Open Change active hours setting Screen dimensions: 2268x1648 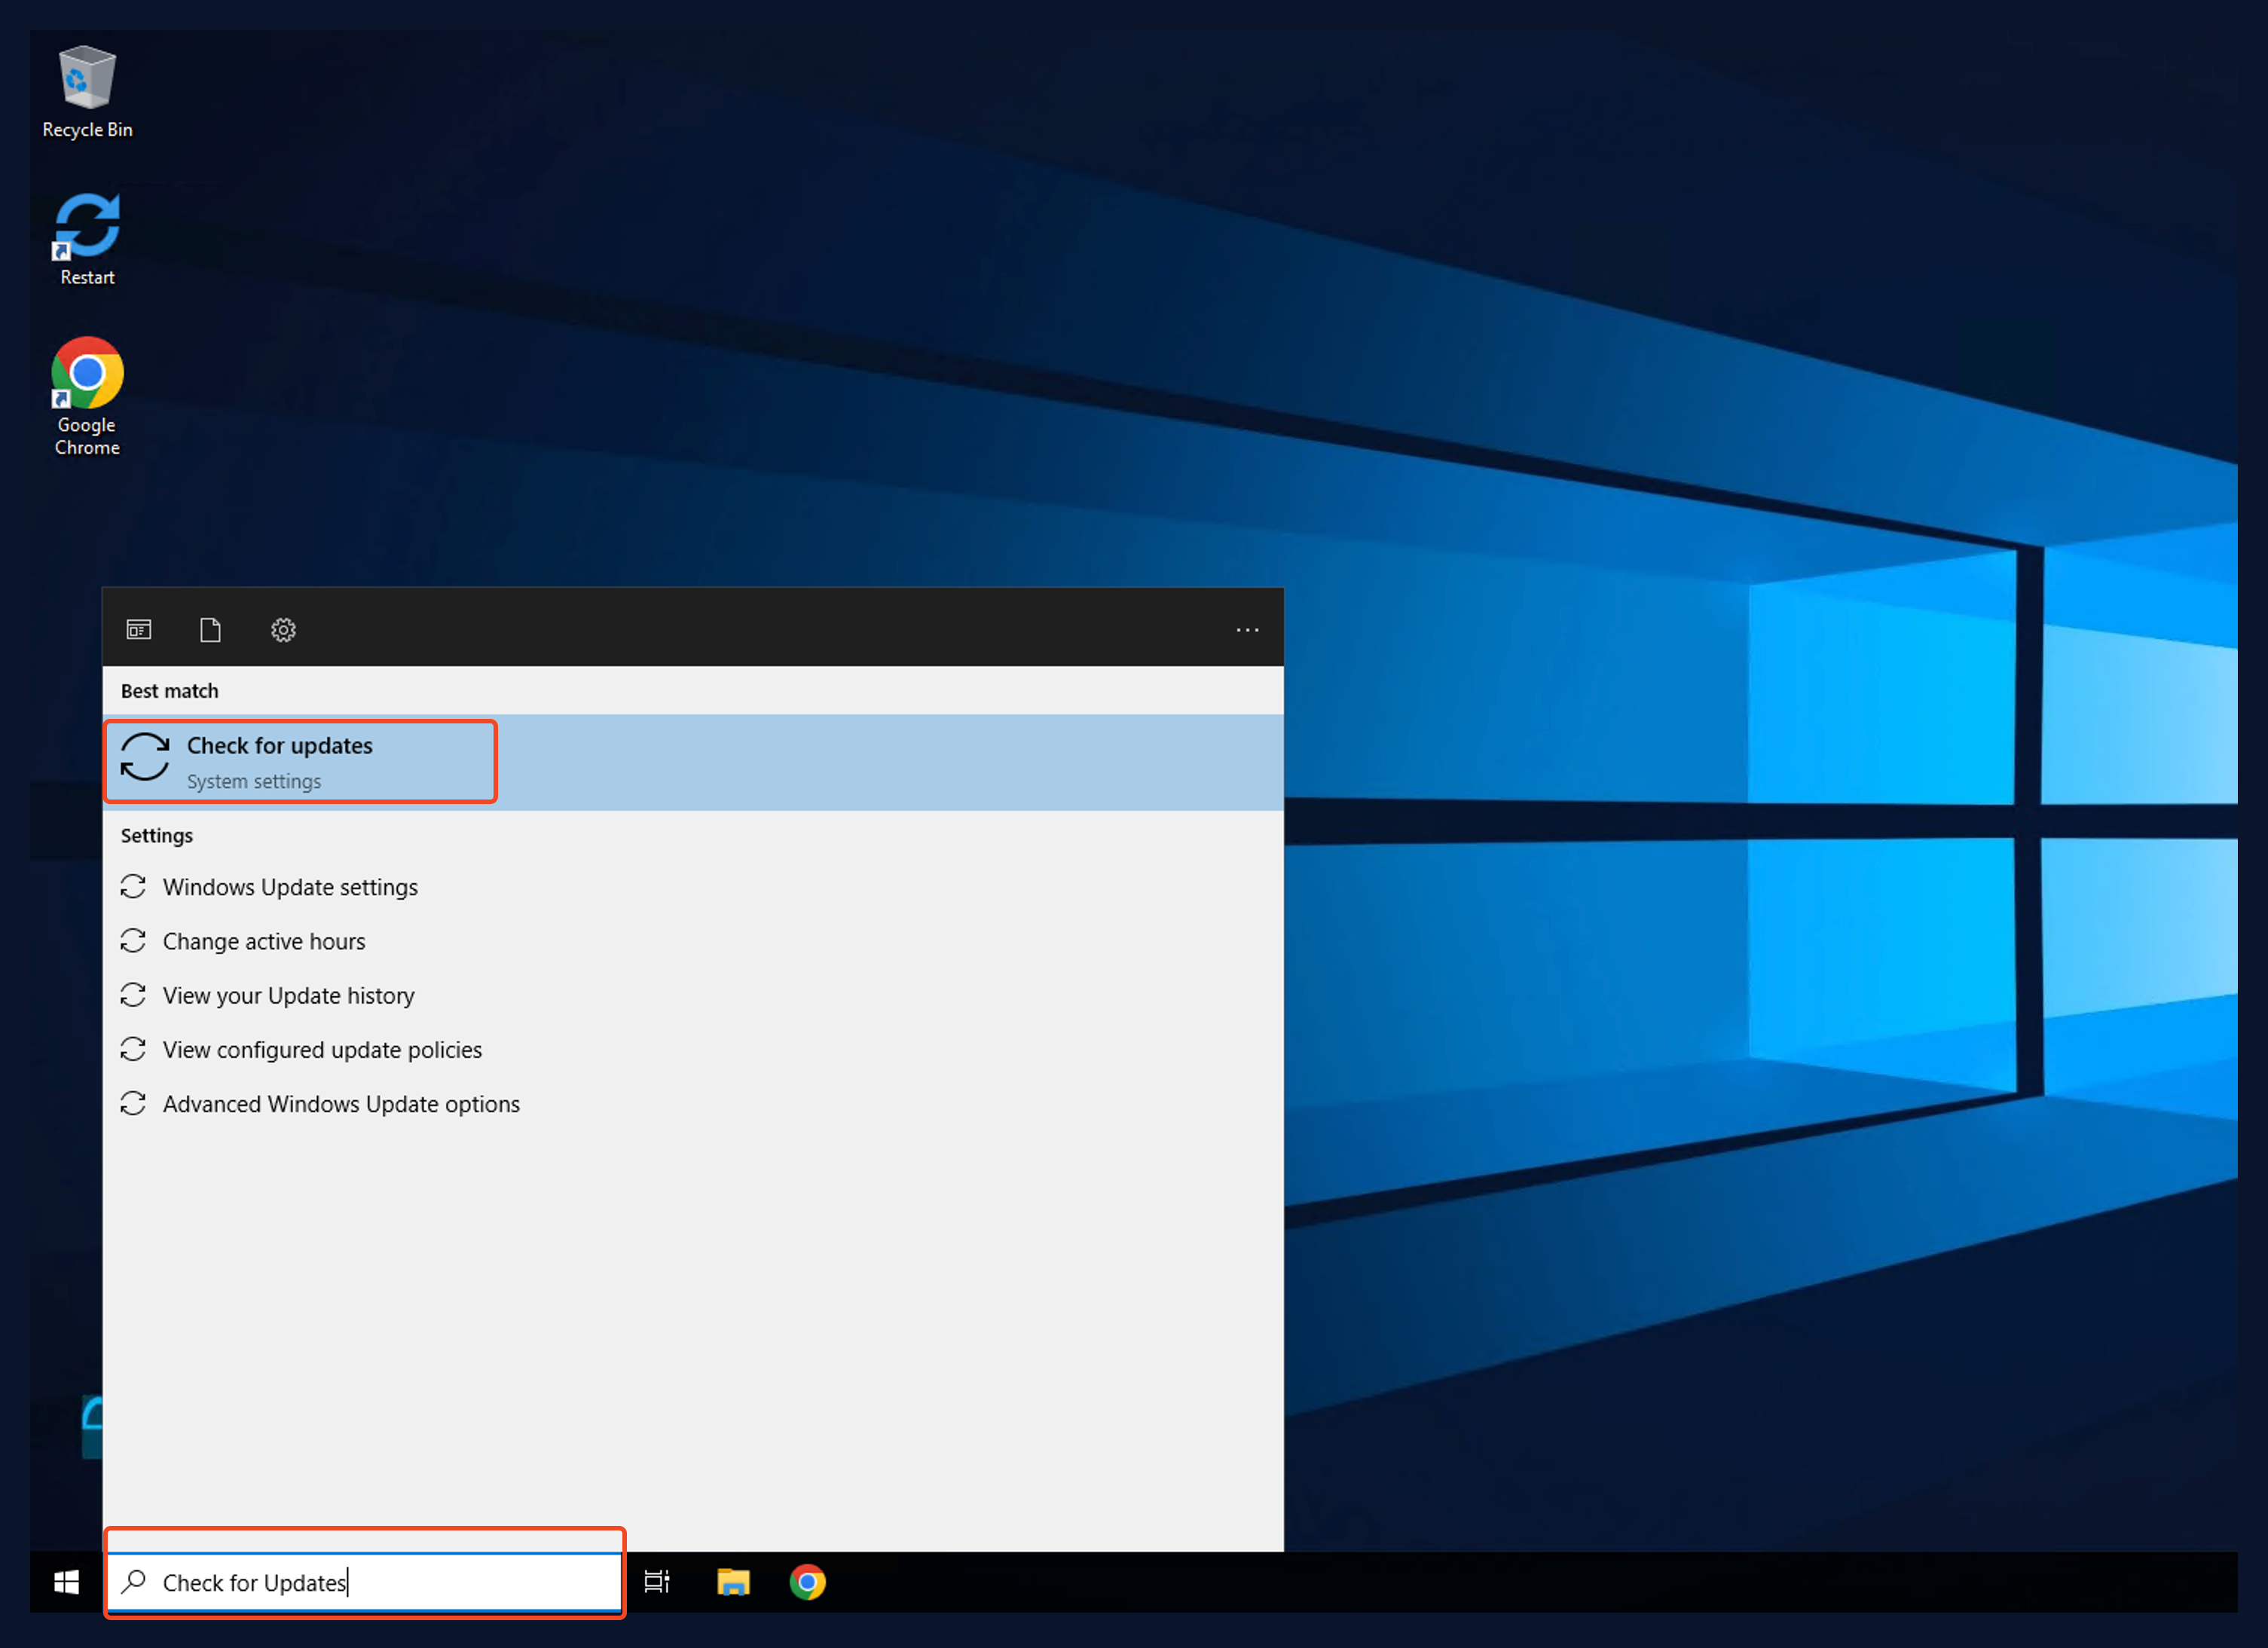264,941
